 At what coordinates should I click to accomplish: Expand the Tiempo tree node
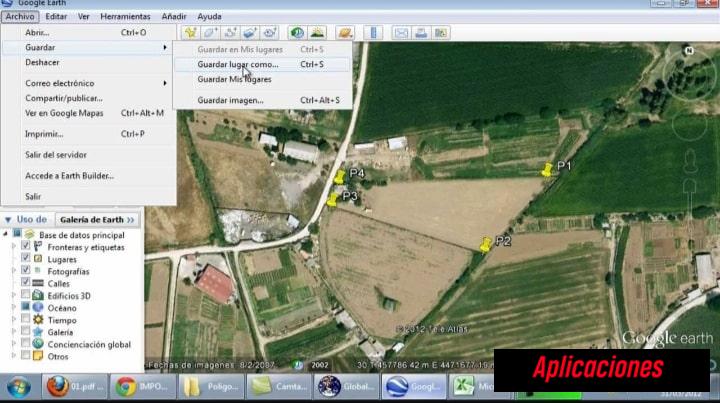pos(14,319)
